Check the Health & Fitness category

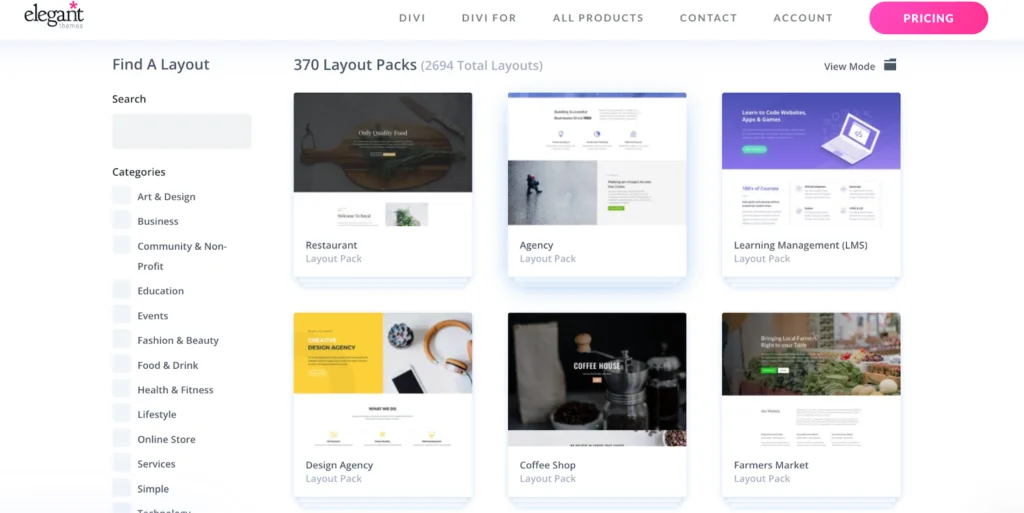click(x=121, y=389)
